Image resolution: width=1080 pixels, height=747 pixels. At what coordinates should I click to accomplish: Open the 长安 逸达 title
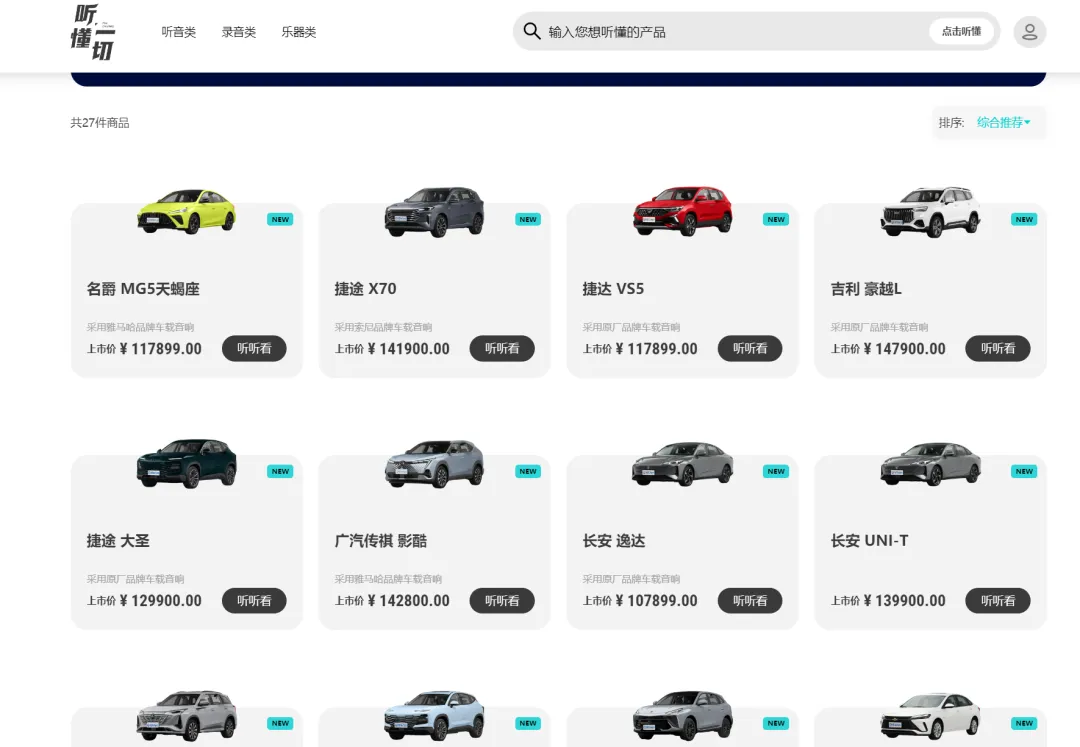pyautogui.click(x=614, y=541)
